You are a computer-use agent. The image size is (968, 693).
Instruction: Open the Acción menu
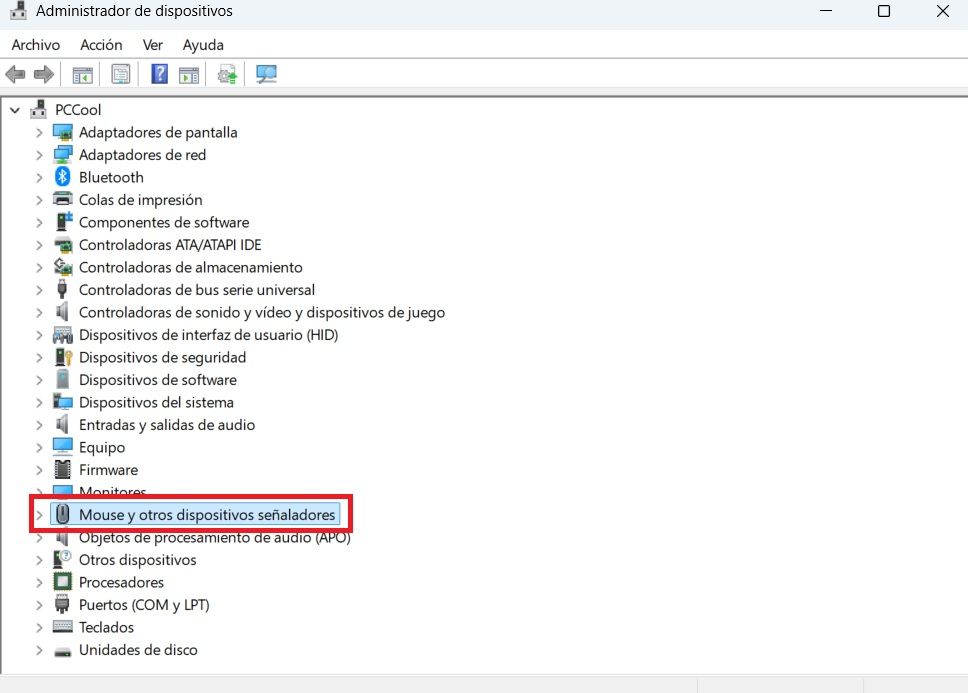coord(101,45)
